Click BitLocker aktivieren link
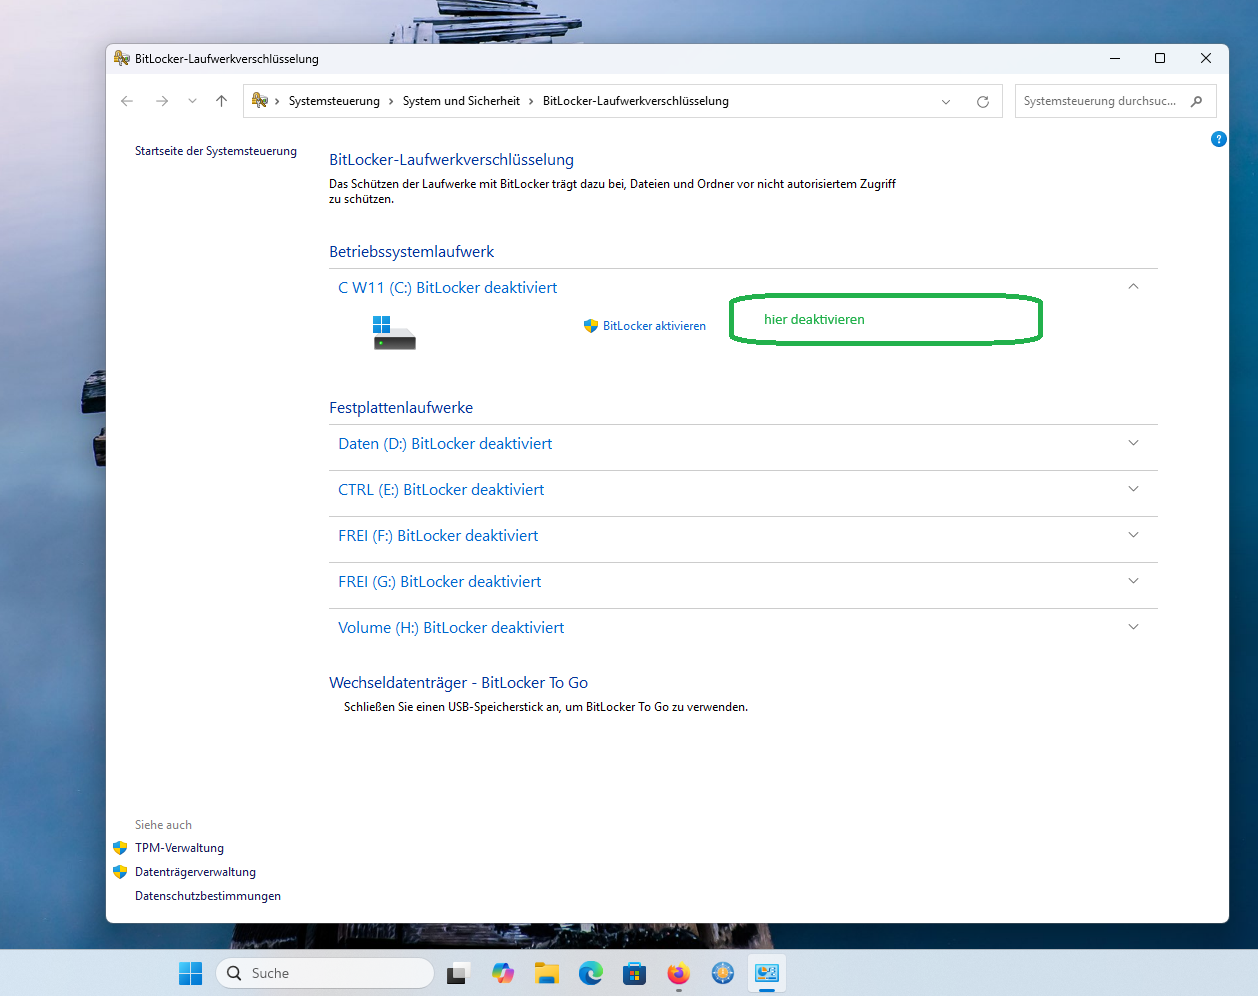 pyautogui.click(x=654, y=326)
